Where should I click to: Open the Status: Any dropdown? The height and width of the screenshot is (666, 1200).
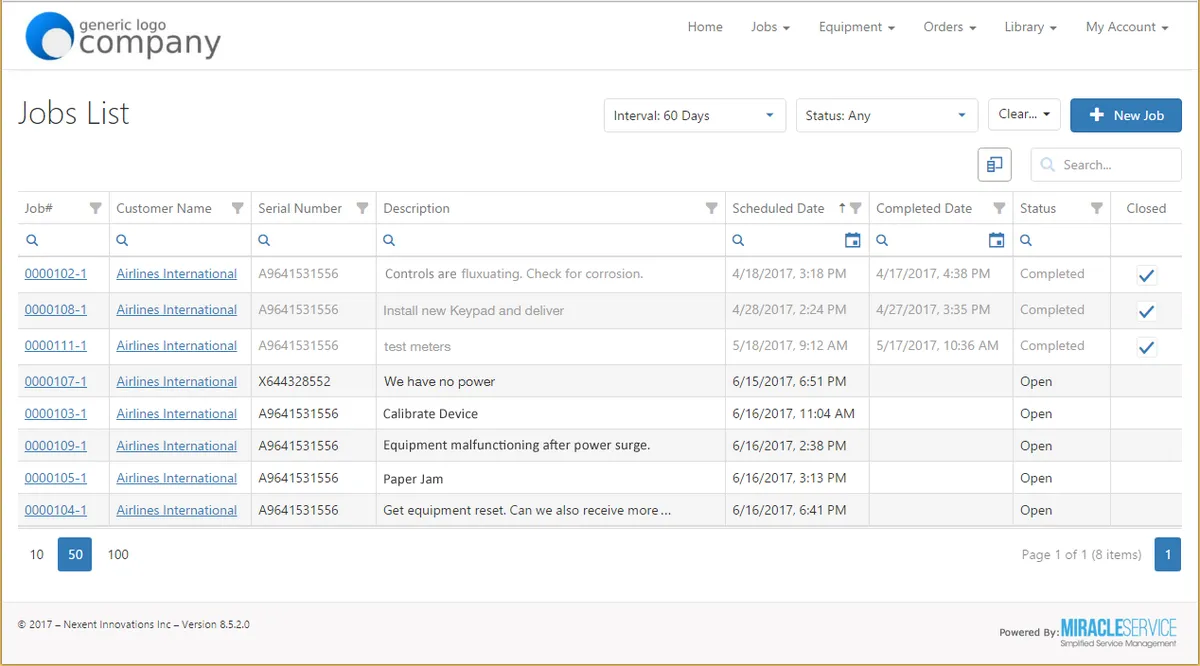click(x=886, y=116)
